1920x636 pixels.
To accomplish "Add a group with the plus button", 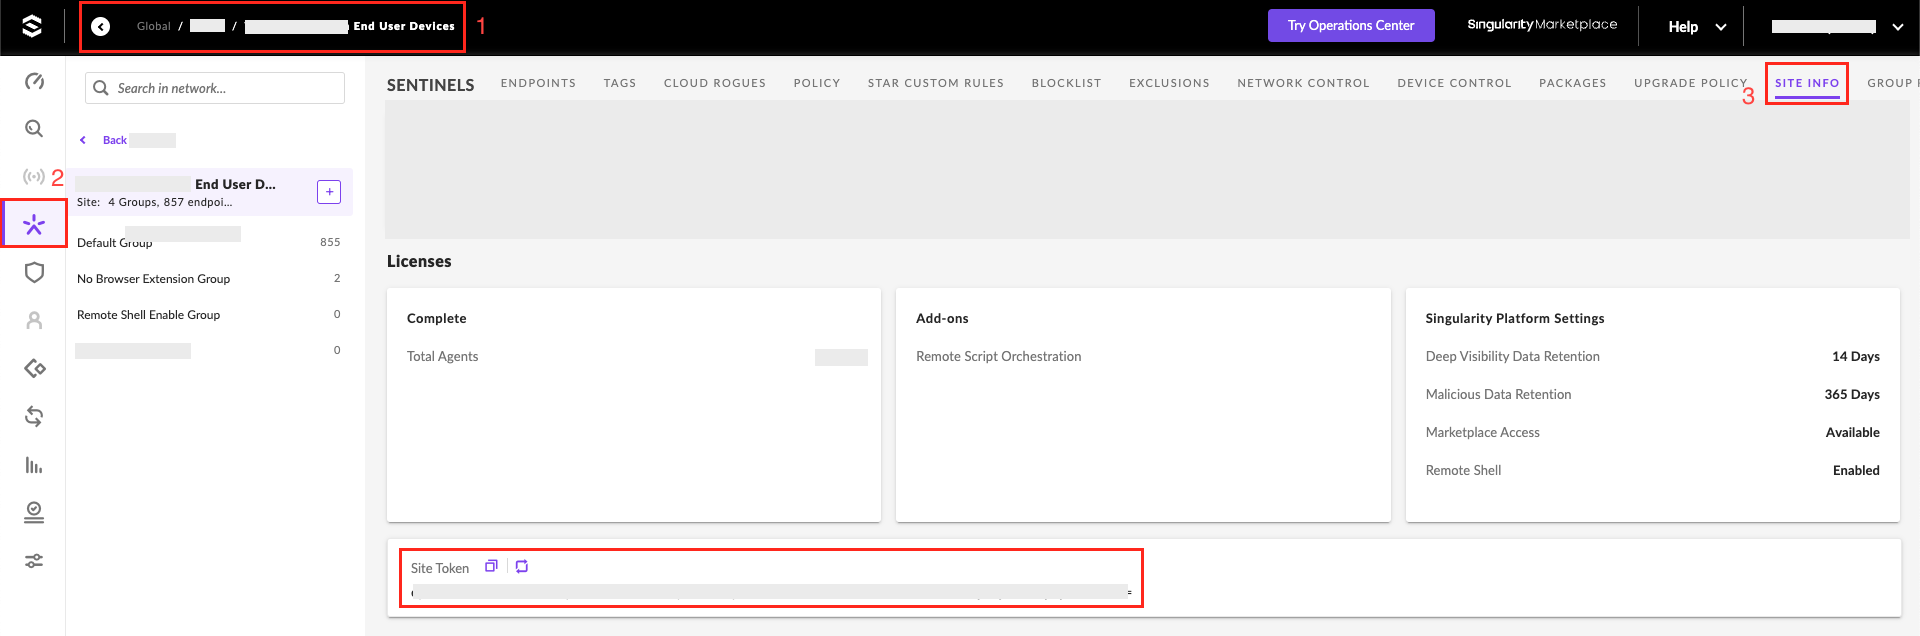I will pyautogui.click(x=329, y=191).
